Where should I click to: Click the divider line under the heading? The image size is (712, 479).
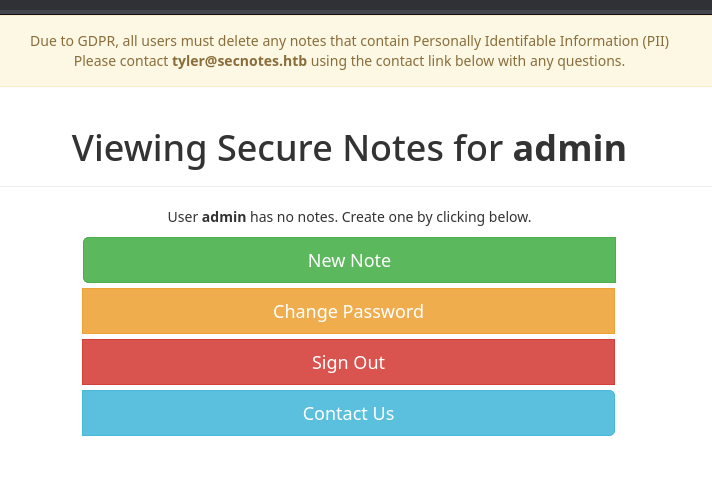(356, 186)
